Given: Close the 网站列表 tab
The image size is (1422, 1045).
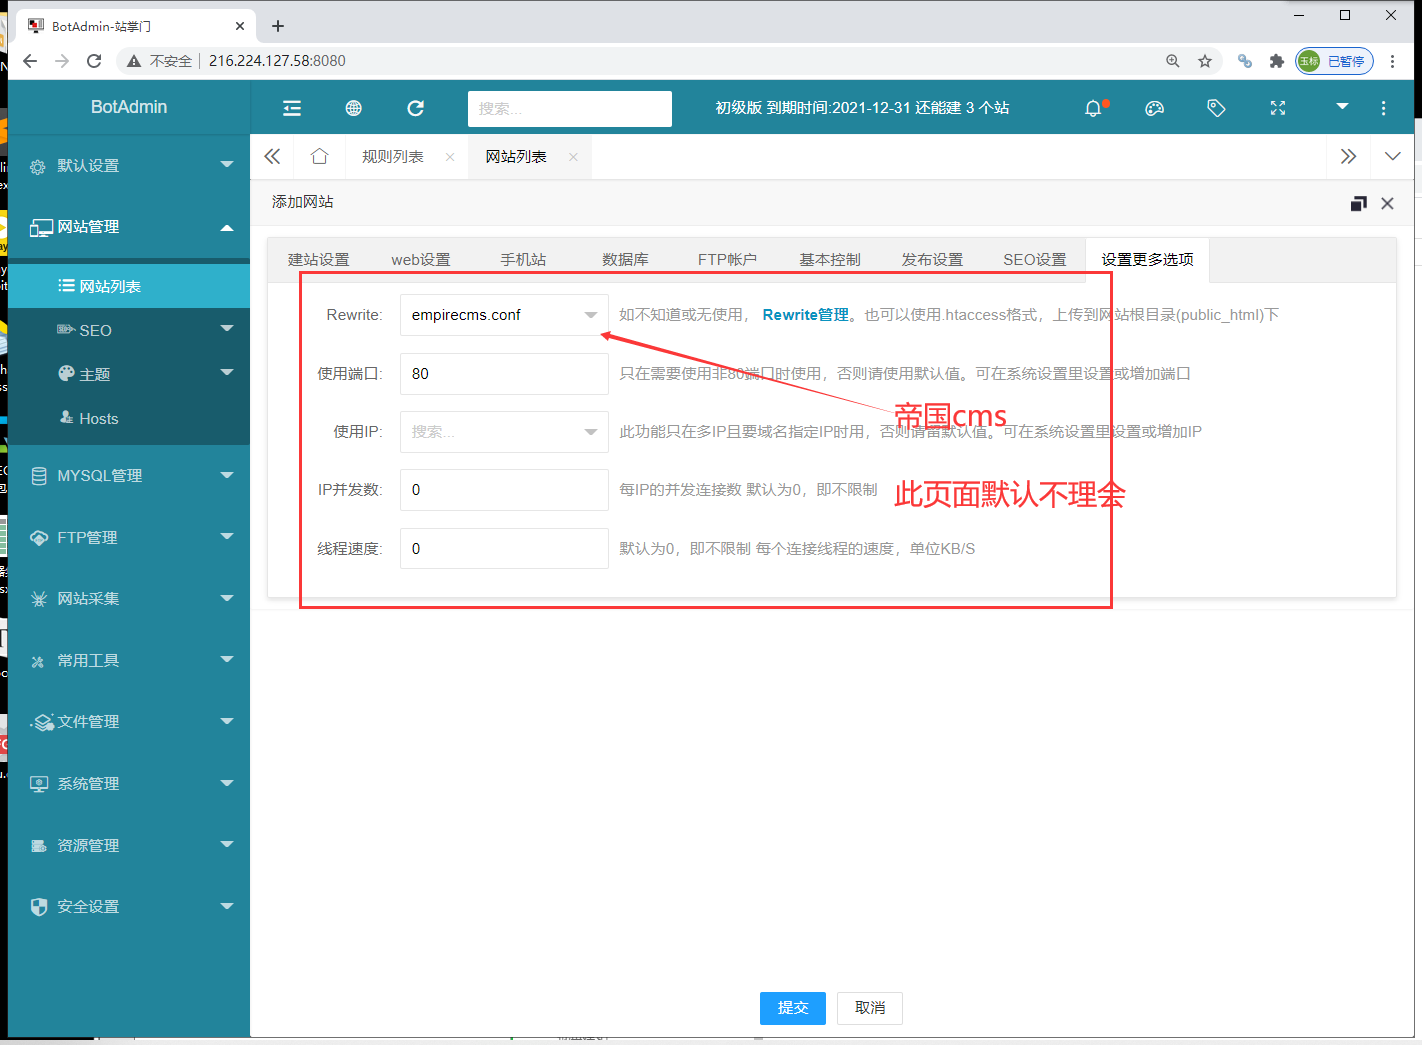Looking at the screenshot, I should pos(573,157).
